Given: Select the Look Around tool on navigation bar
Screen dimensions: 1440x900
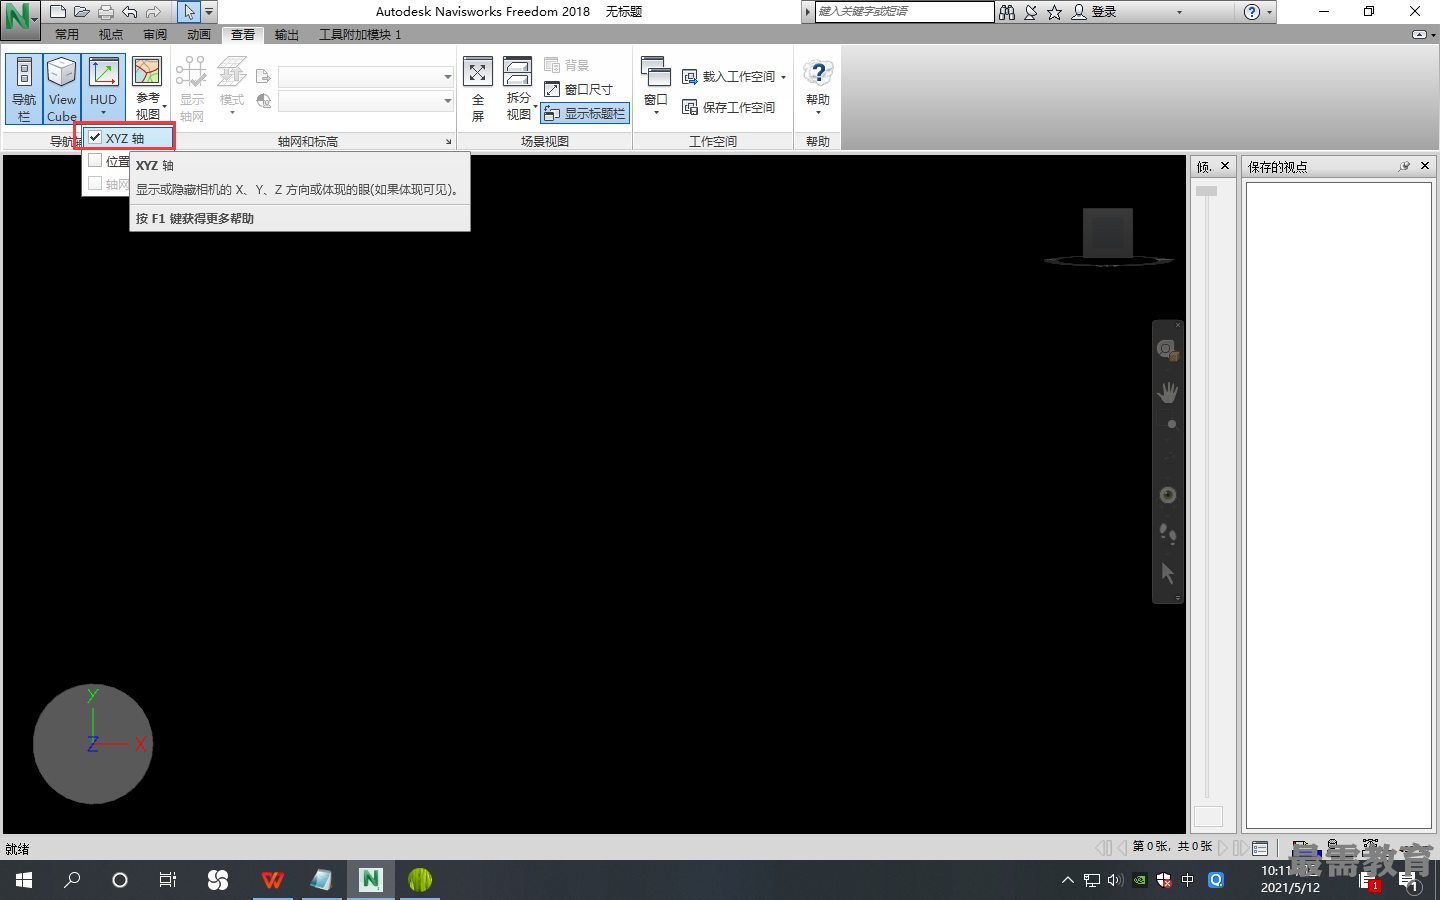Looking at the screenshot, I should pyautogui.click(x=1168, y=495).
